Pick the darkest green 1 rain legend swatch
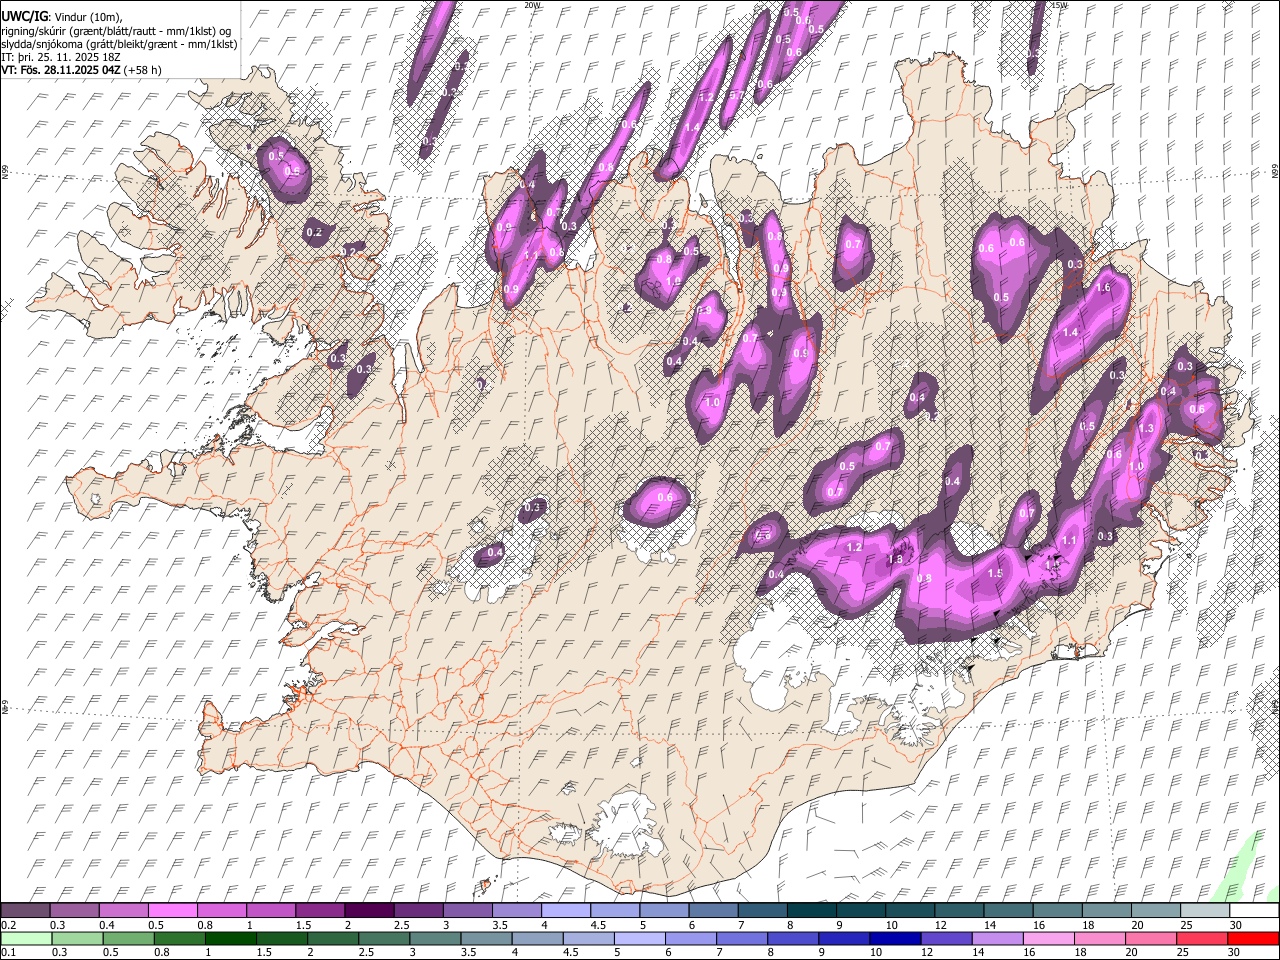This screenshot has height=960, width=1280. click(x=230, y=938)
